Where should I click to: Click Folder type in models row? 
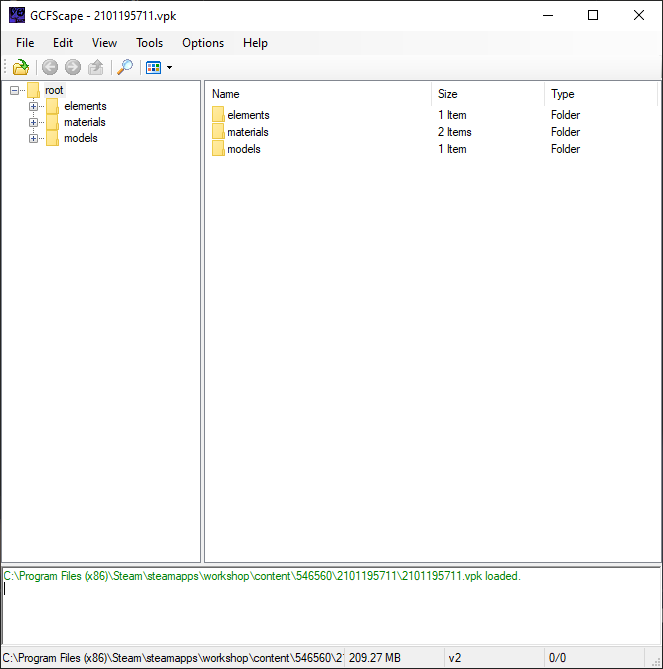[565, 149]
